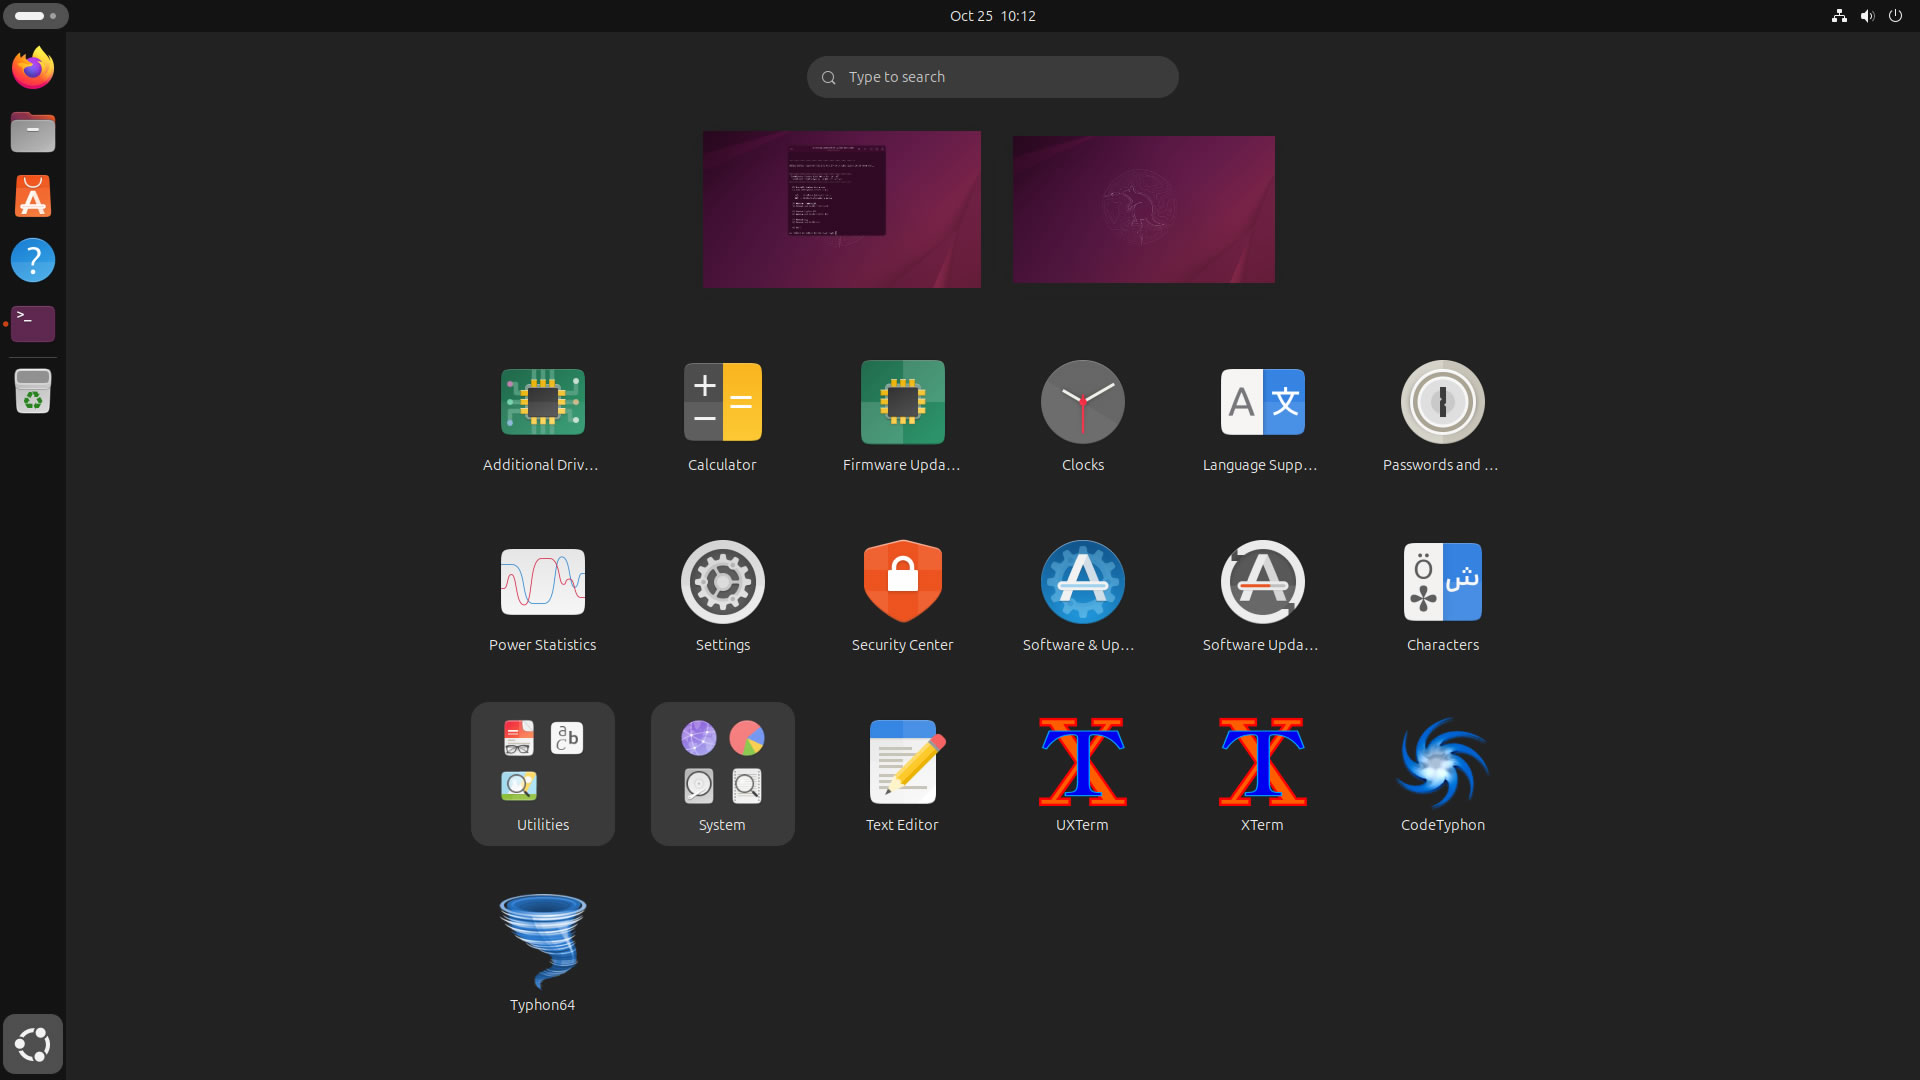Launch the Calculator app
This screenshot has height=1080, width=1920.
(x=722, y=402)
